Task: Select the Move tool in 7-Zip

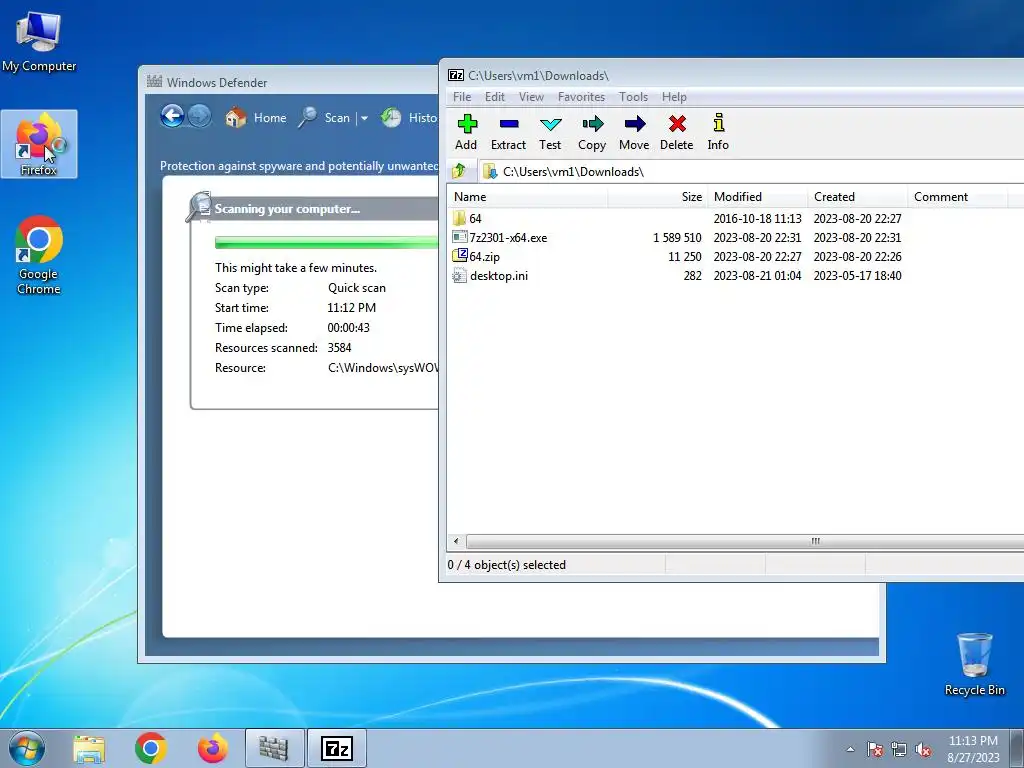Action: click(x=634, y=133)
